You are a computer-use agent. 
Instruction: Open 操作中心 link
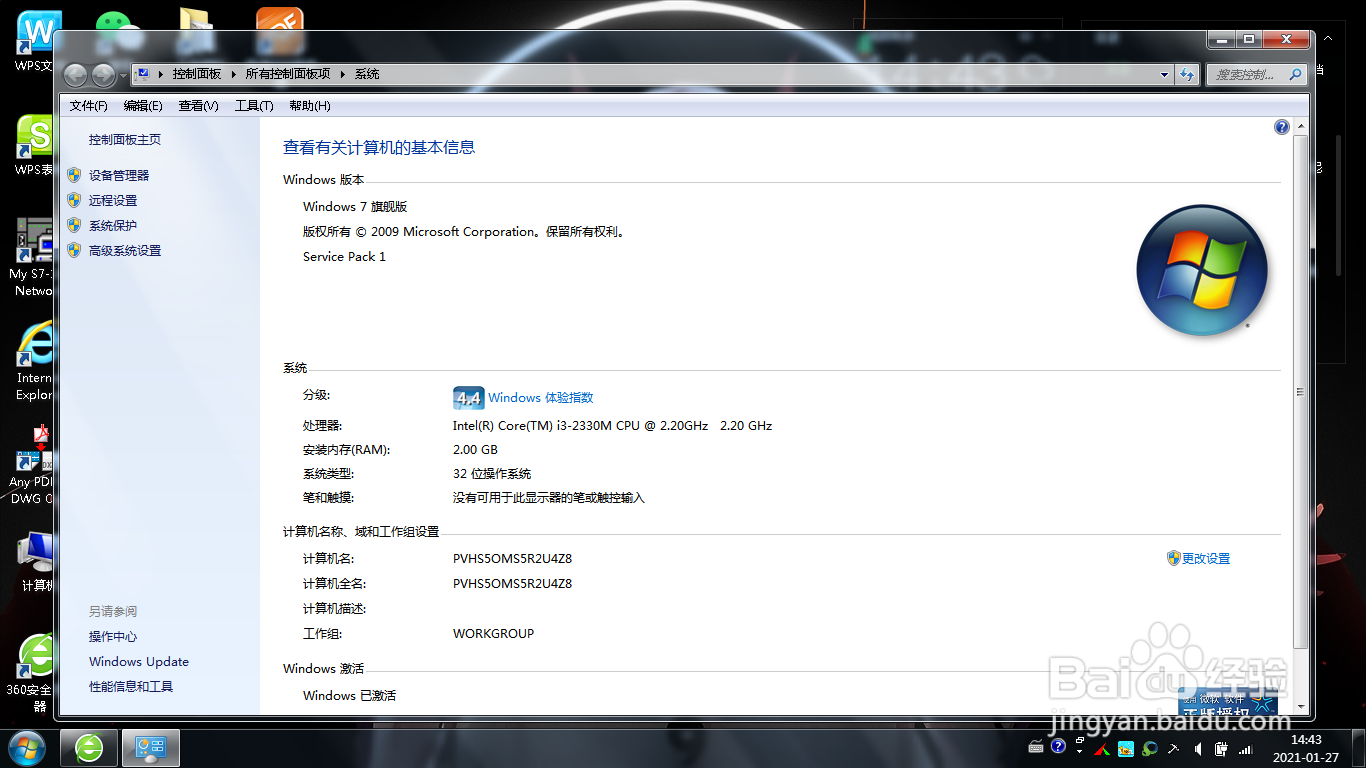[x=113, y=637]
